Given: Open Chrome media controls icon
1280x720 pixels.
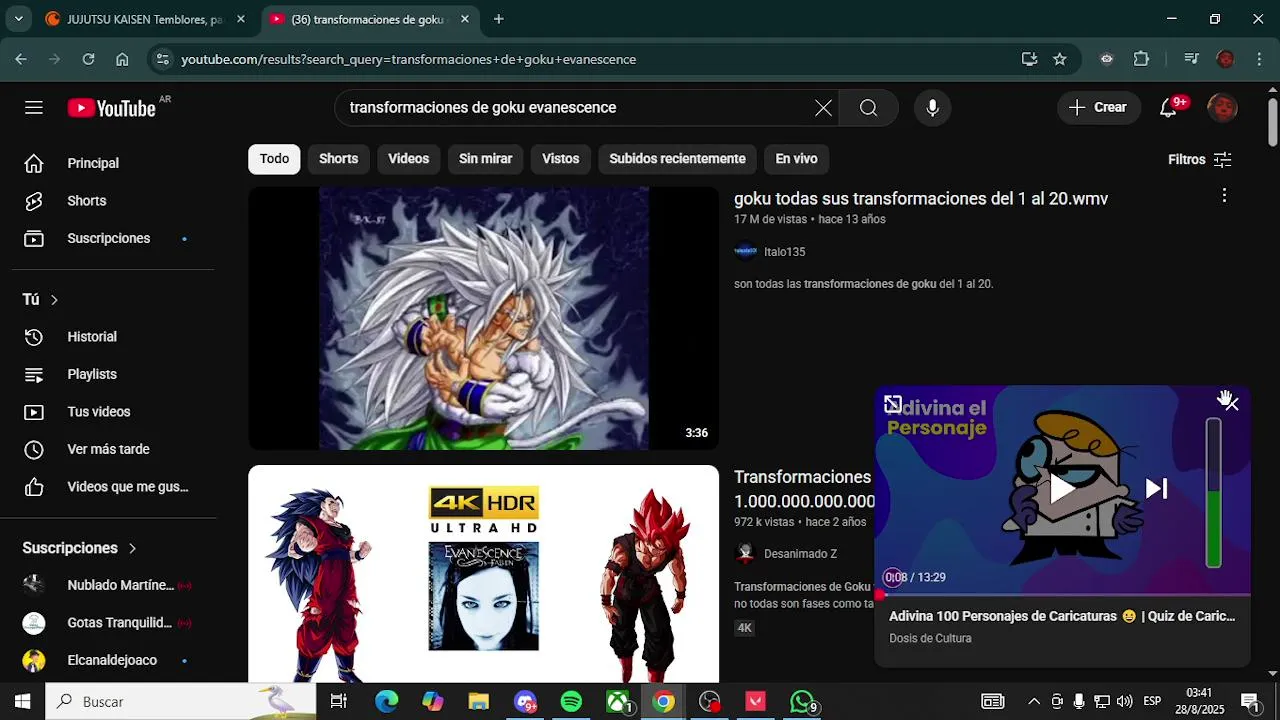Looking at the screenshot, I should click(x=1191, y=59).
